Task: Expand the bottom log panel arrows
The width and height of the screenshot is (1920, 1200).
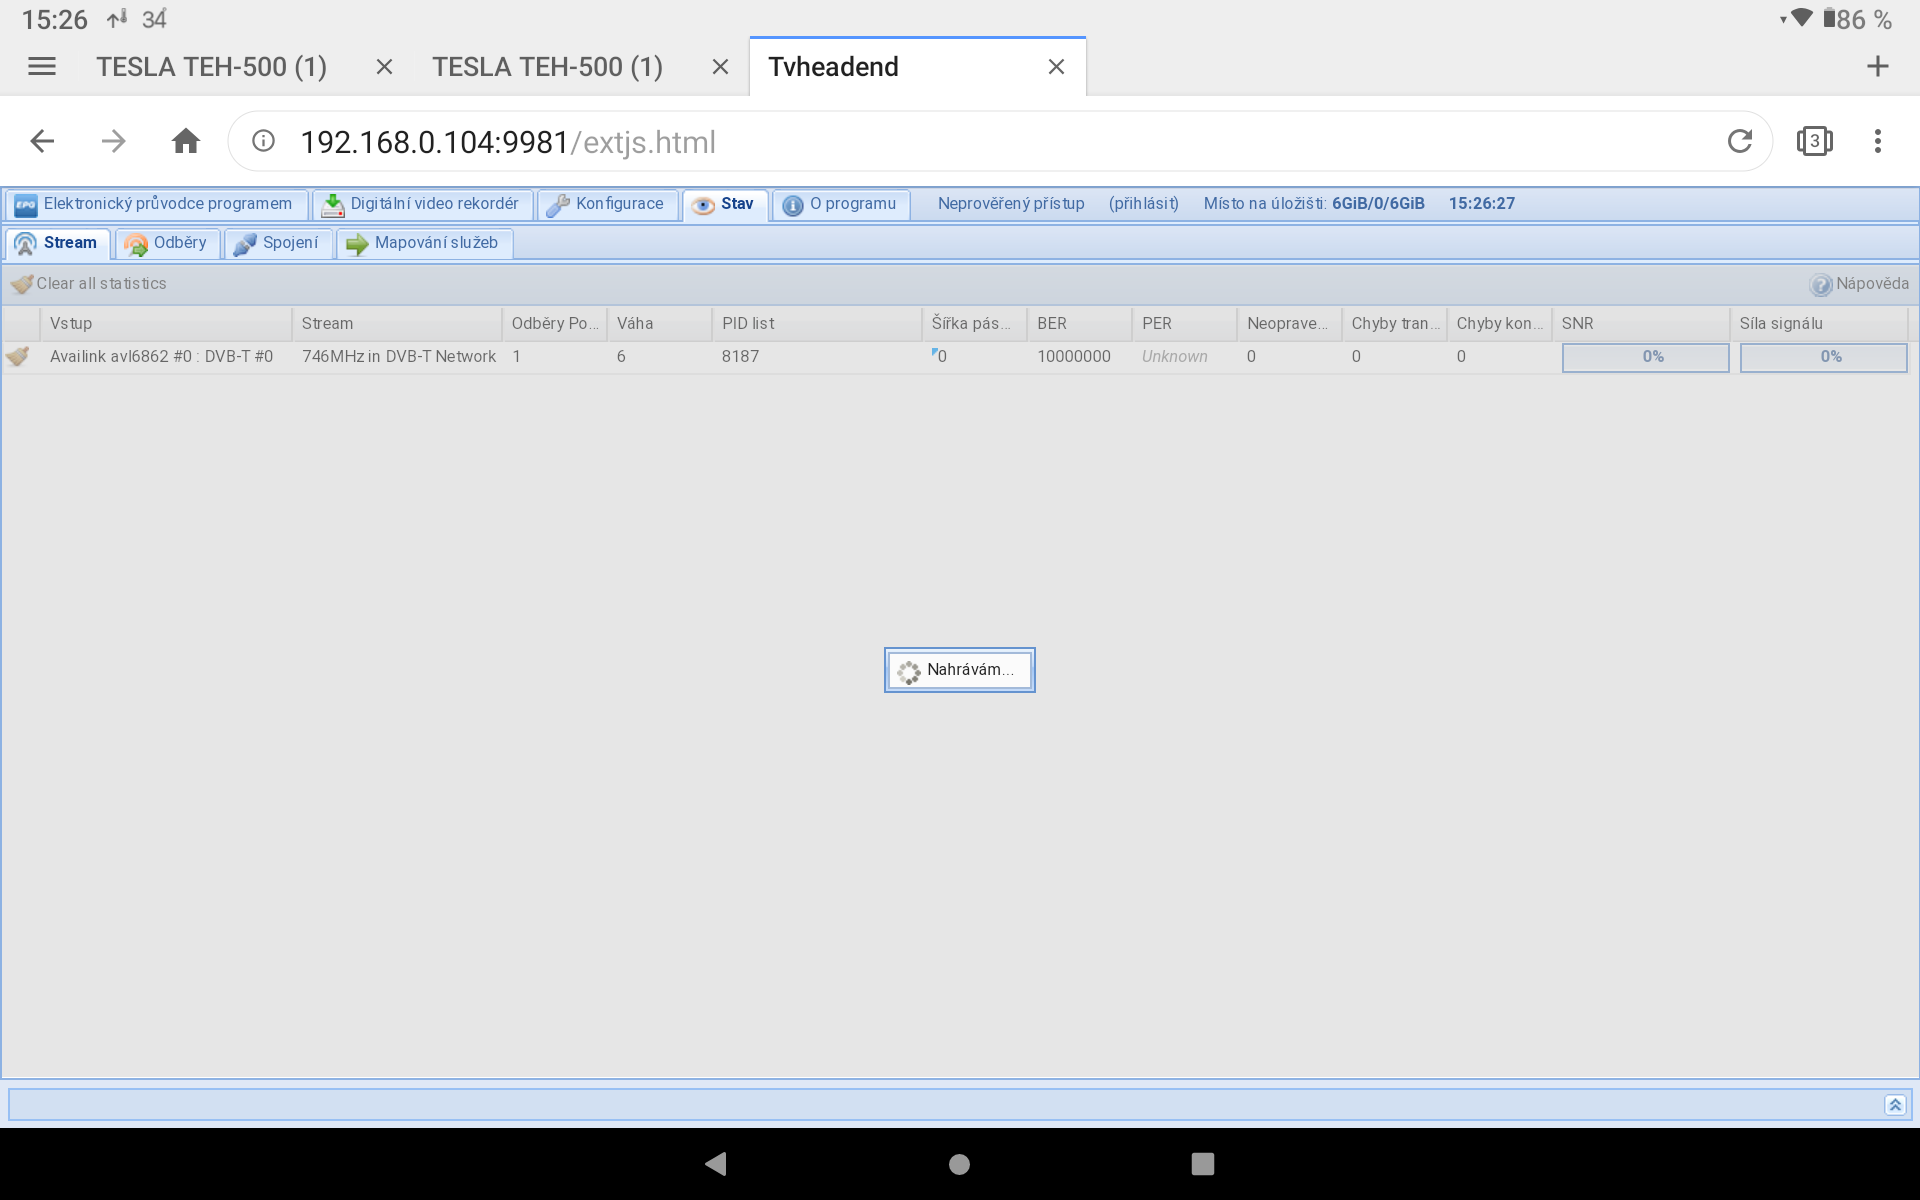Action: [1894, 1105]
